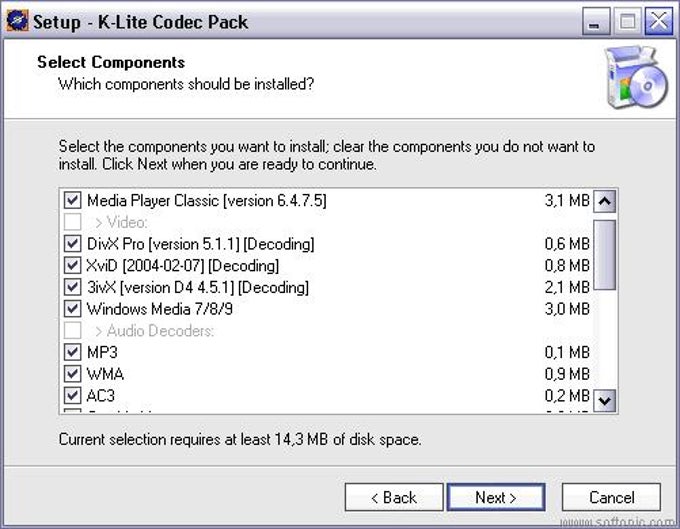Click the setup icon in the title bar
This screenshot has width=680, height=529.
coord(16,20)
